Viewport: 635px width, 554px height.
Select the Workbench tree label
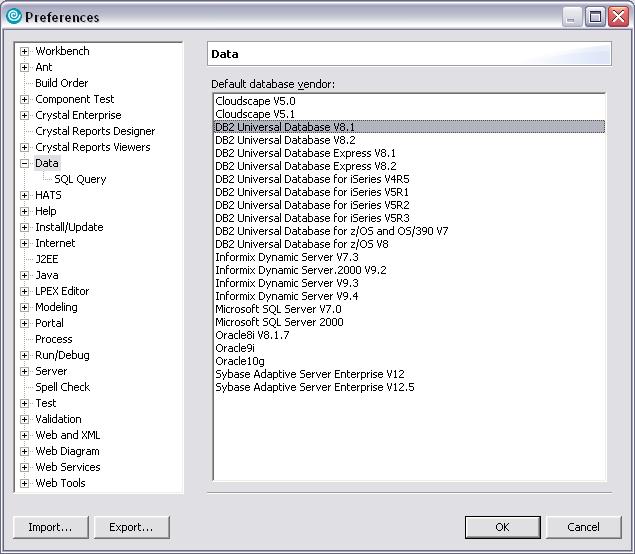click(62, 51)
